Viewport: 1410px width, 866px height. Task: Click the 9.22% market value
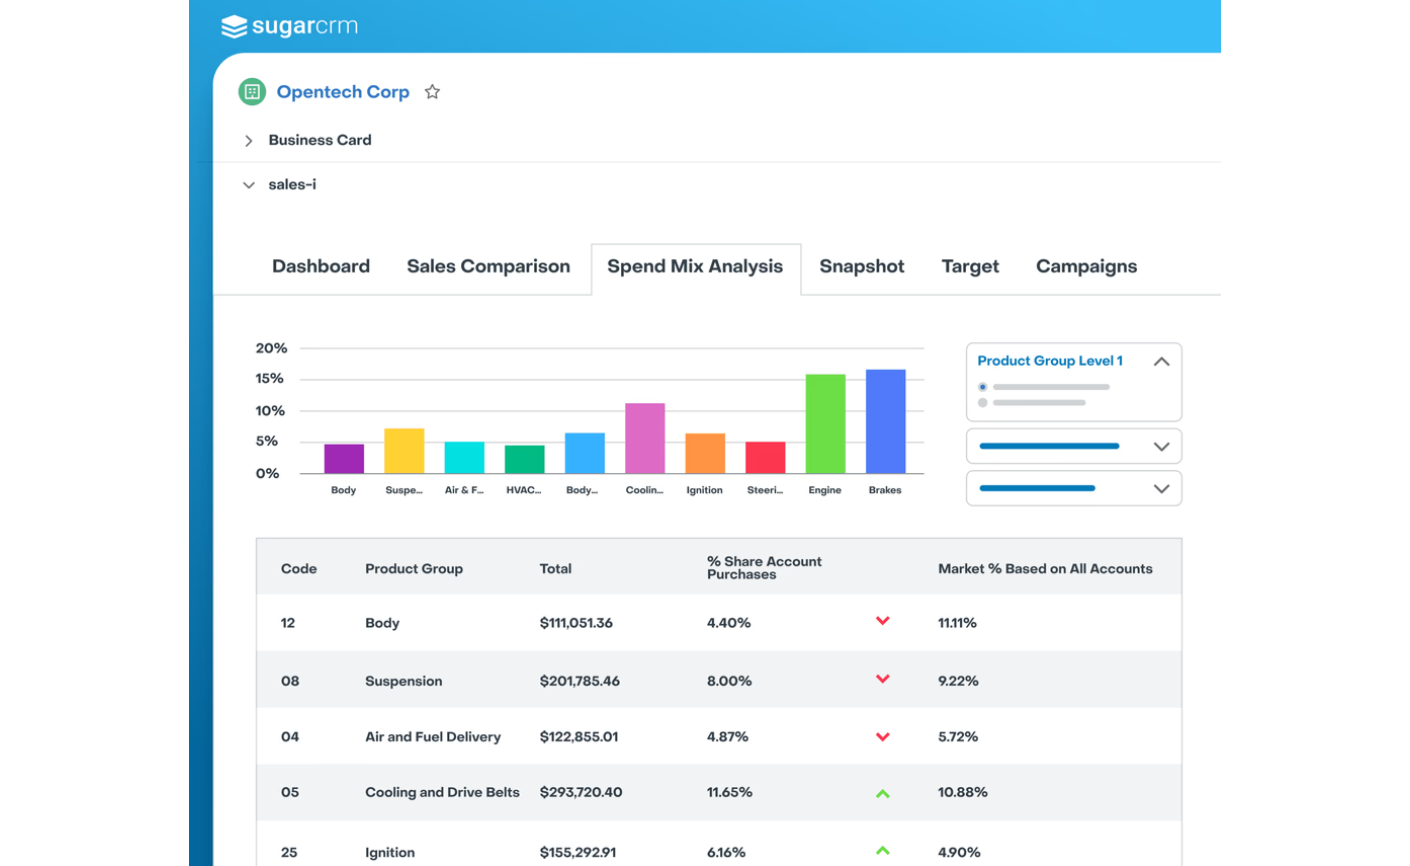click(958, 681)
